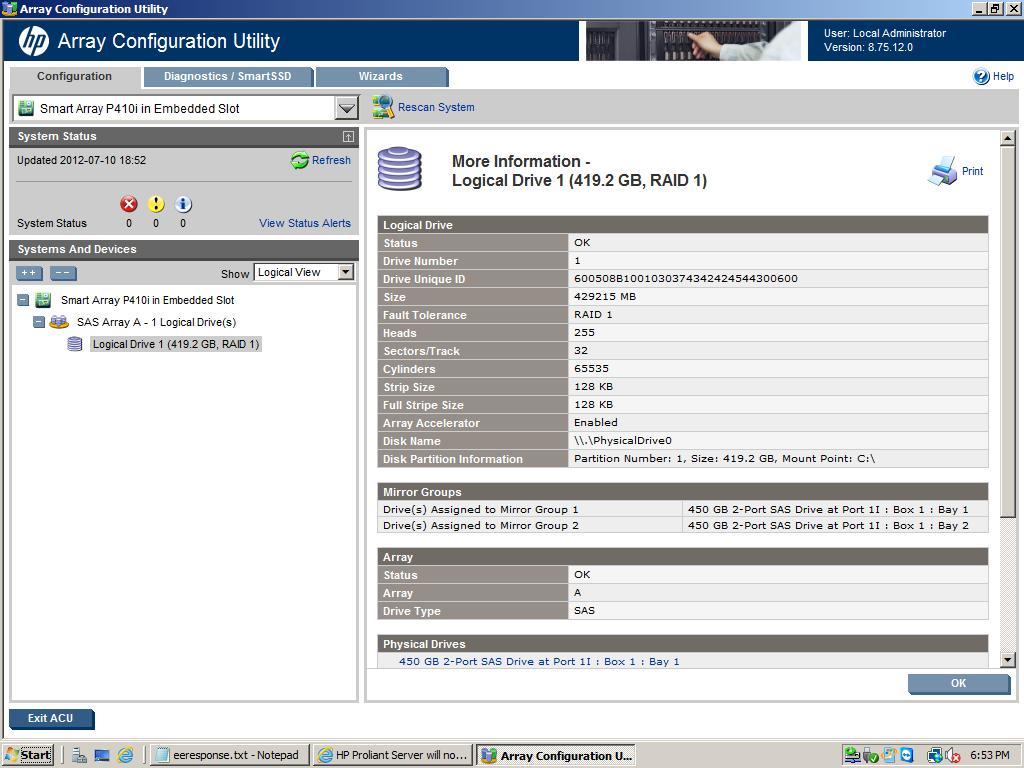Click the Drive Unique ID value 600508B1001030374342424544300600
This screenshot has width=1024, height=768.
pyautogui.click(x=686, y=279)
